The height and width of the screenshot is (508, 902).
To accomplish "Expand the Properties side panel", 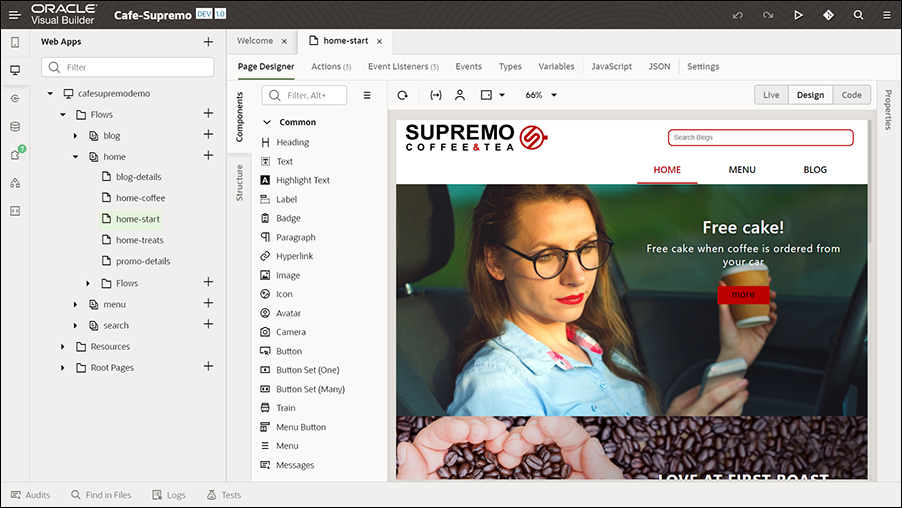I will pyautogui.click(x=888, y=109).
